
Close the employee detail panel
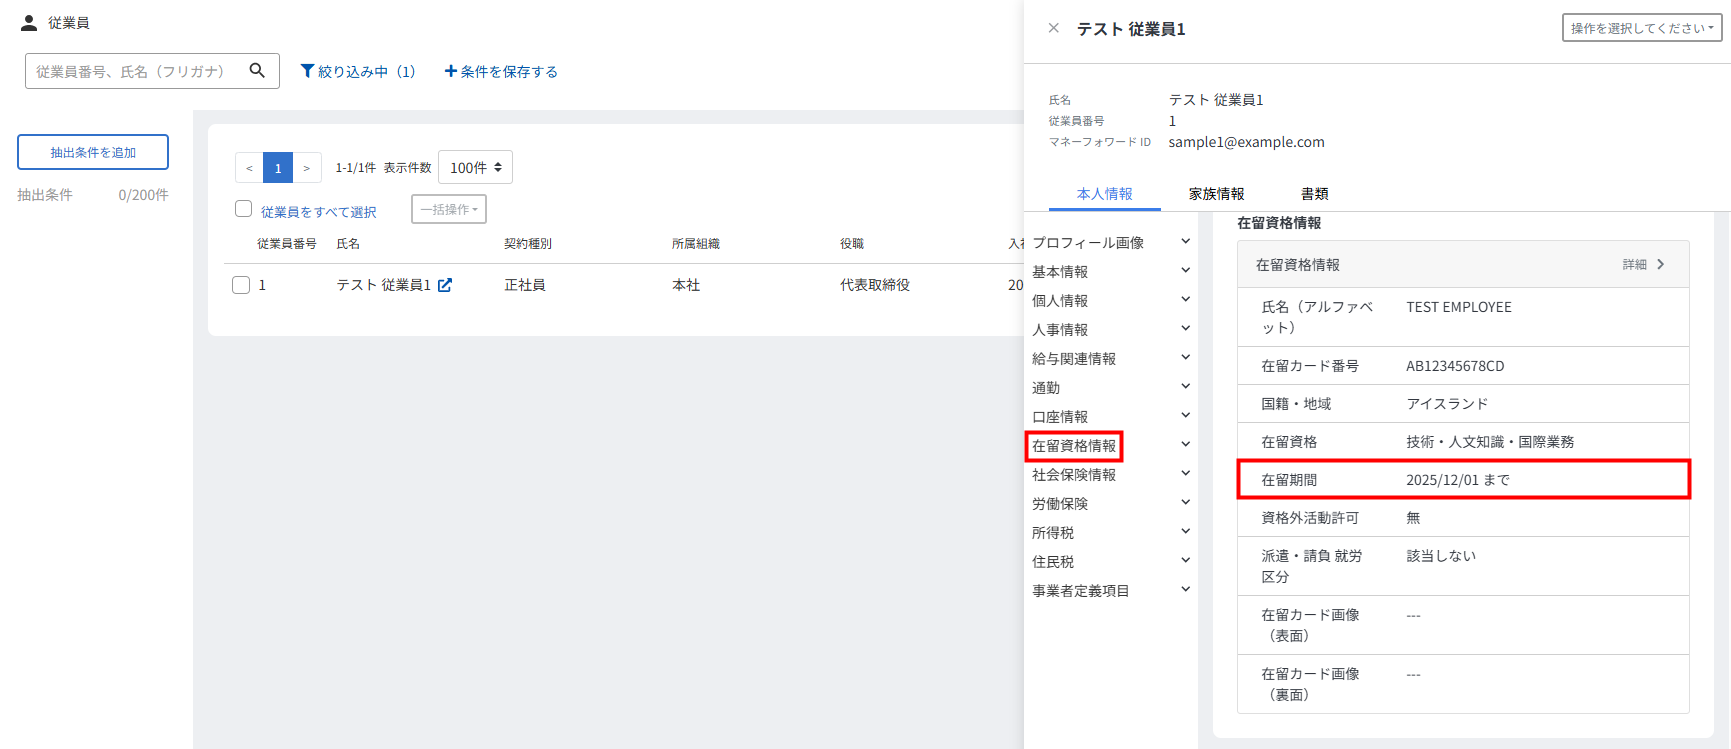point(1053,28)
